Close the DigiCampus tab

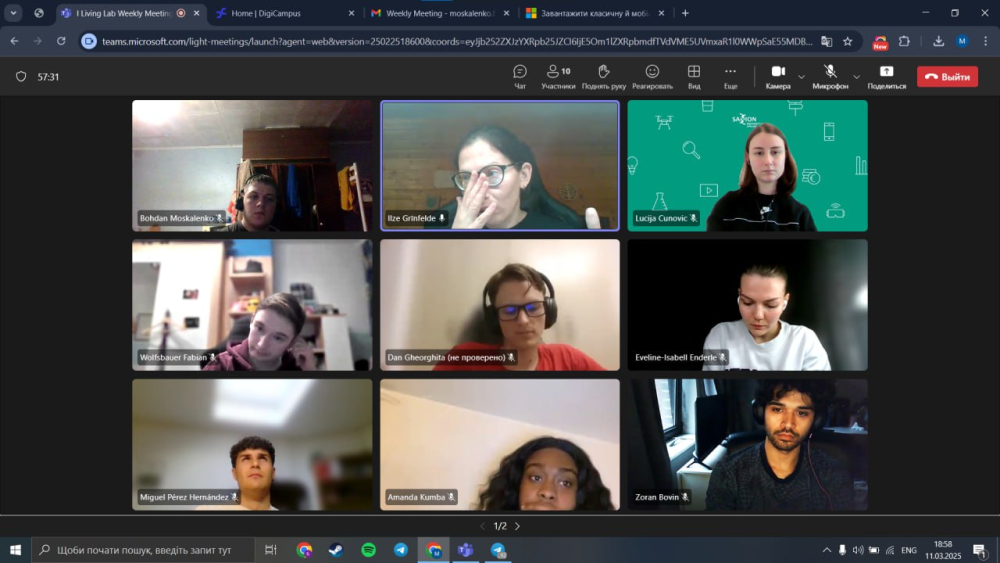pyautogui.click(x=351, y=13)
